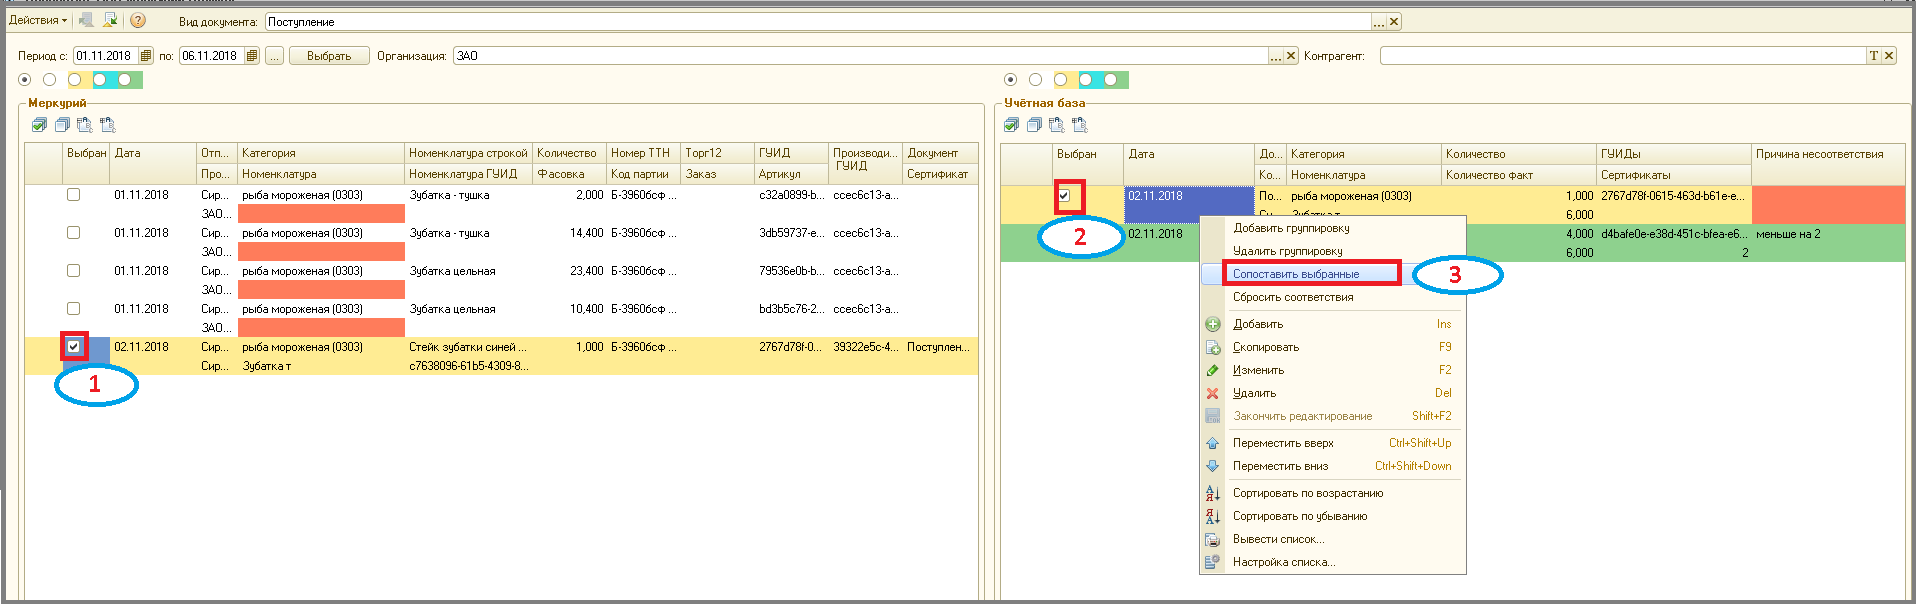Click red cross Удалить entry in menu
The height and width of the screenshot is (604, 1916).
point(1332,393)
